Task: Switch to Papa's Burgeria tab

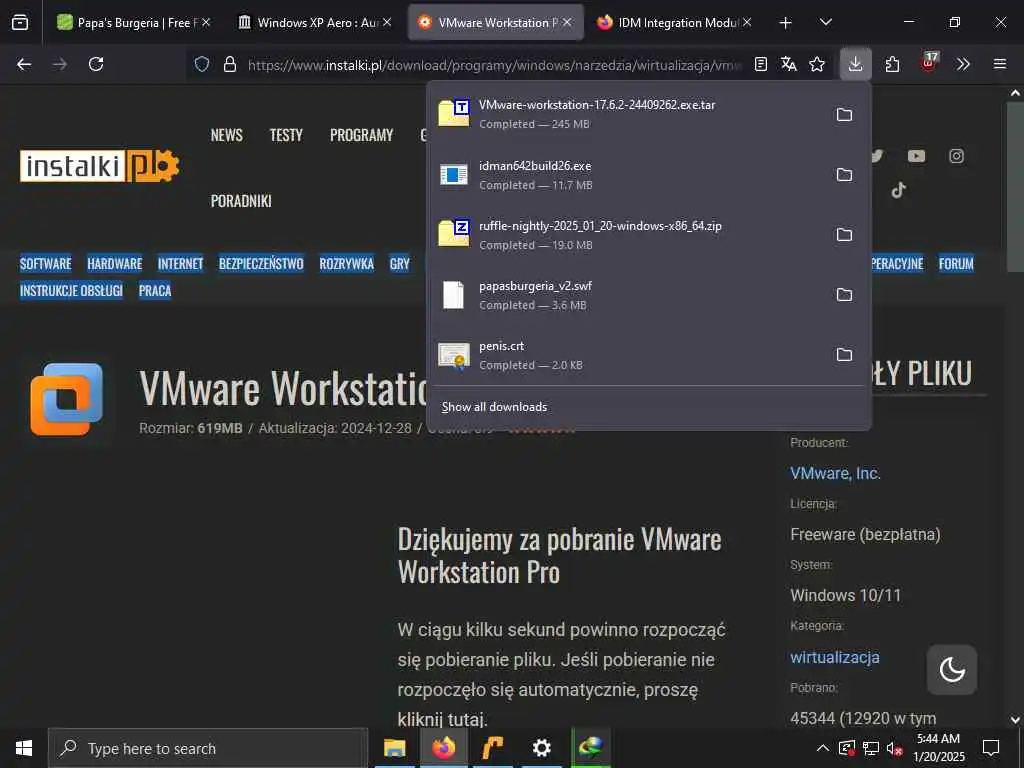Action: (133, 22)
